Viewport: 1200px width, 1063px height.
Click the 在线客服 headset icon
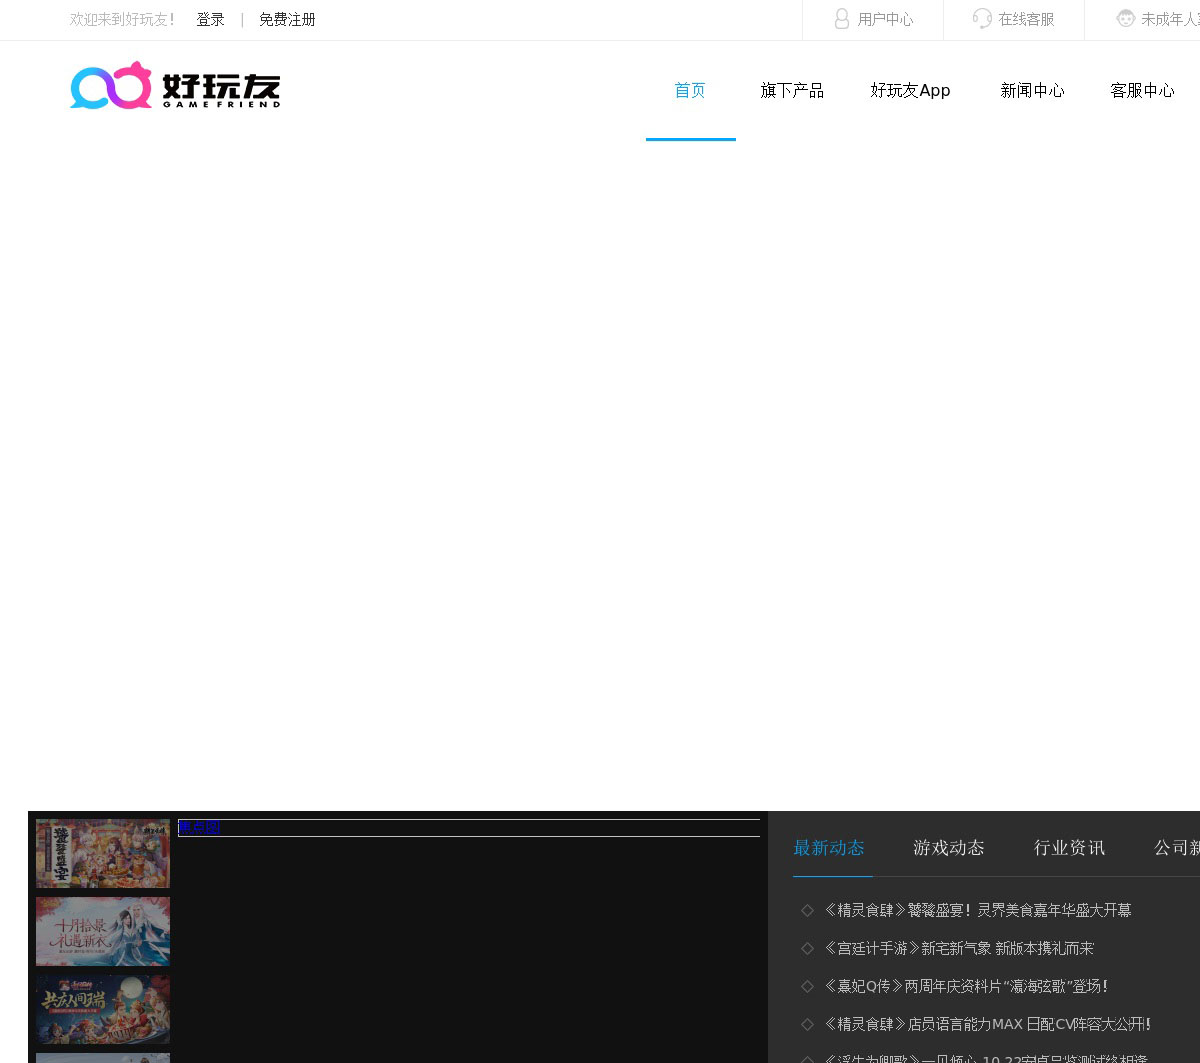tap(982, 19)
